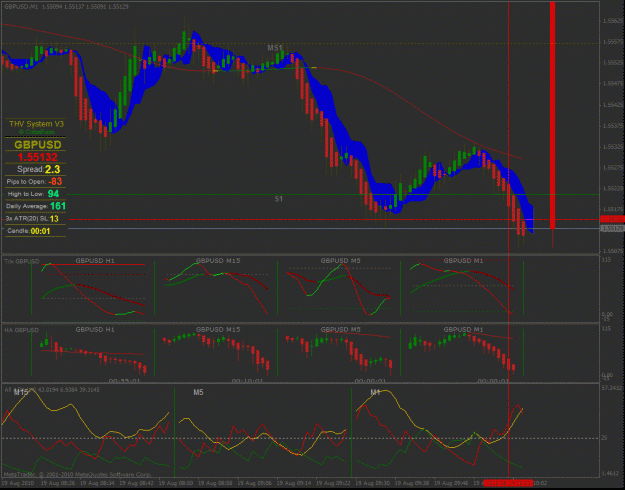
Task: Click the 19 Aug 09:14 time label
Action: [x=294, y=483]
